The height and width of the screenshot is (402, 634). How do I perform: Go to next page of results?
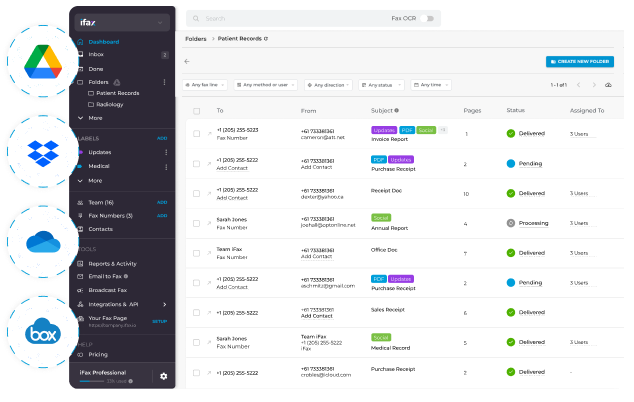596,85
